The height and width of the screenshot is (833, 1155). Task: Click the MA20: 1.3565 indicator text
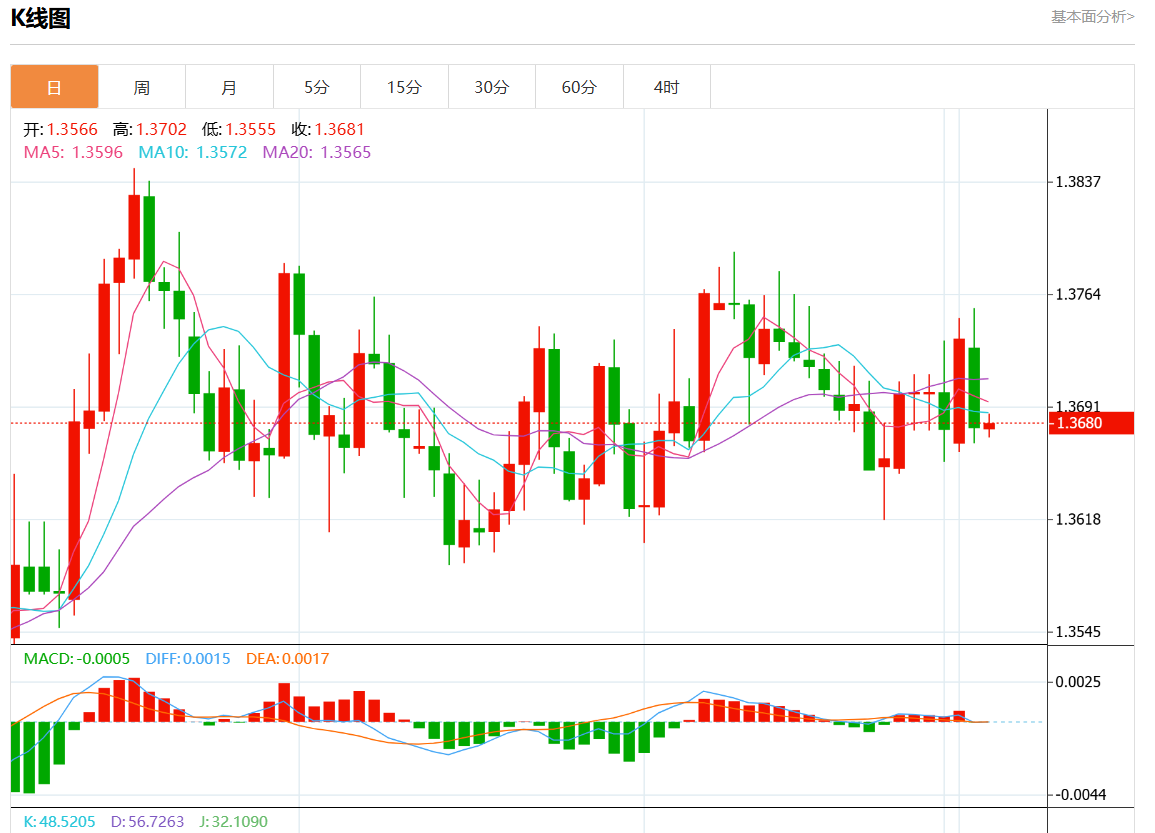317,152
